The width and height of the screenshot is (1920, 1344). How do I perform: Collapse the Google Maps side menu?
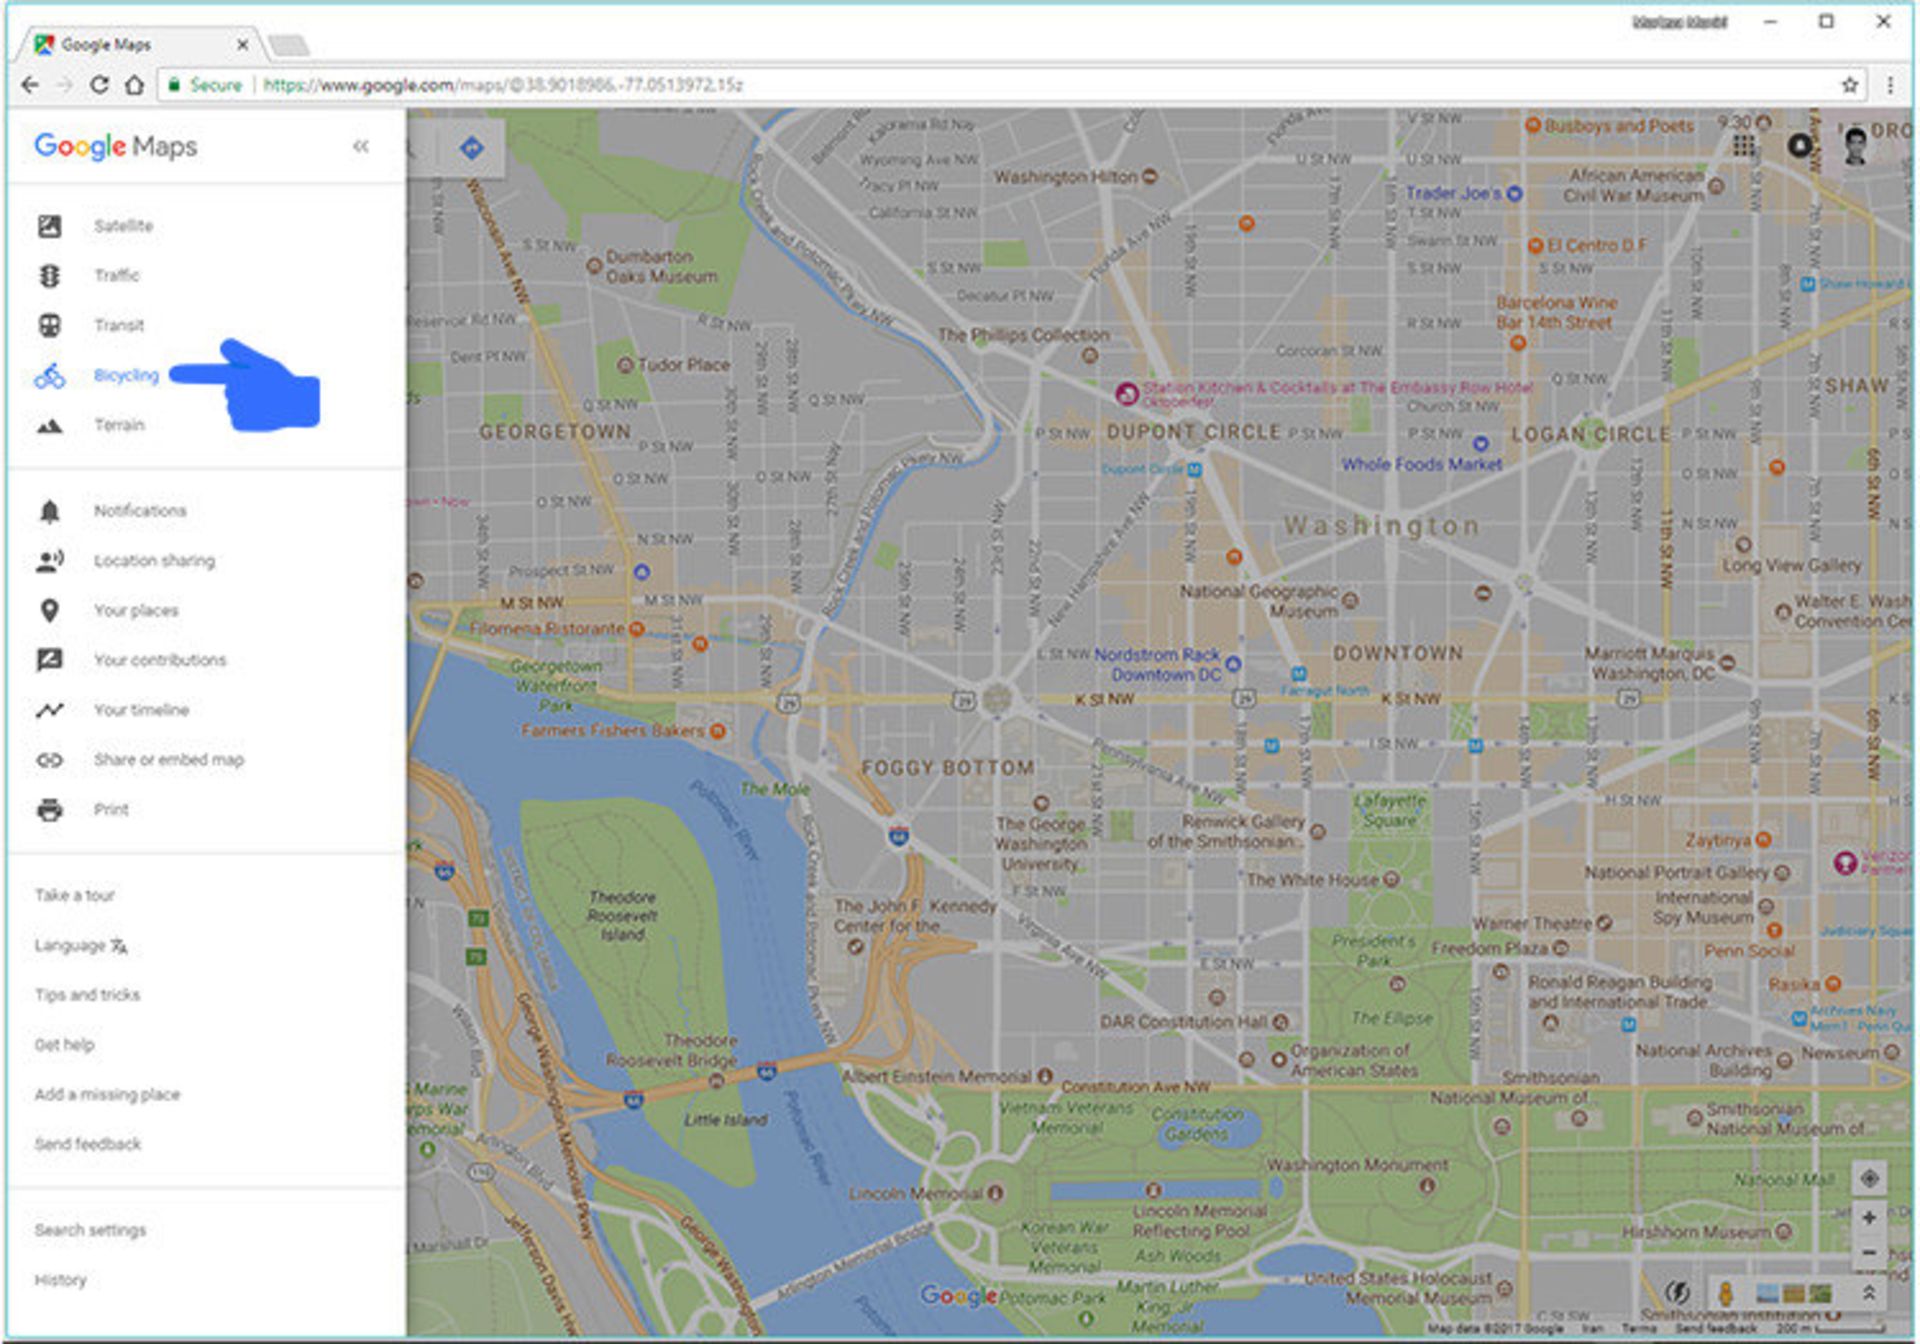click(361, 147)
